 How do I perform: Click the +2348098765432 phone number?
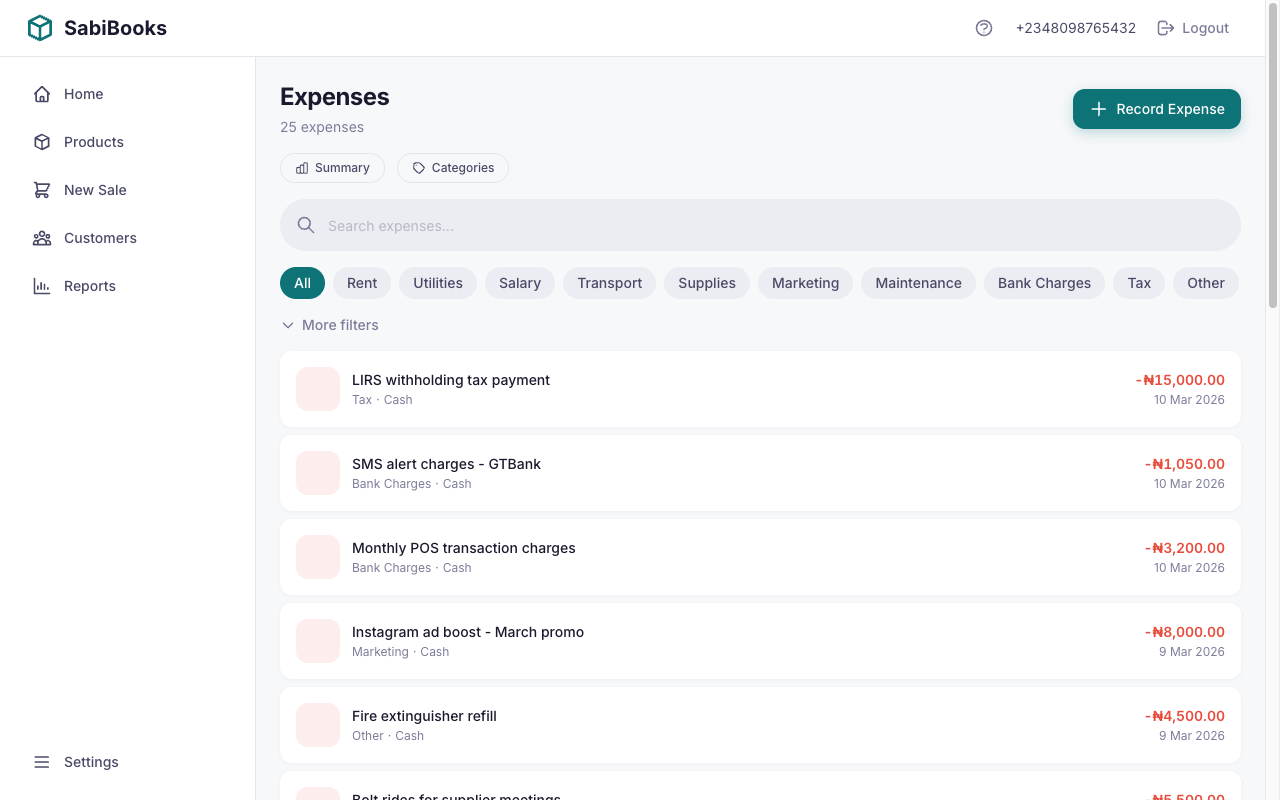click(1076, 27)
